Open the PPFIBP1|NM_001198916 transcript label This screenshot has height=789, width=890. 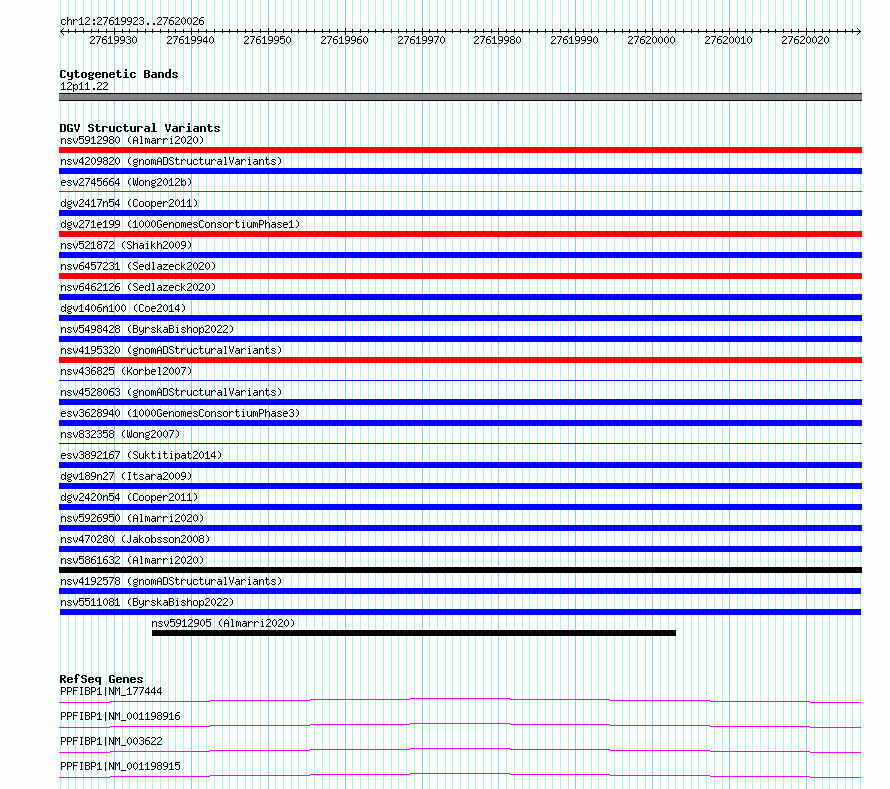point(120,716)
